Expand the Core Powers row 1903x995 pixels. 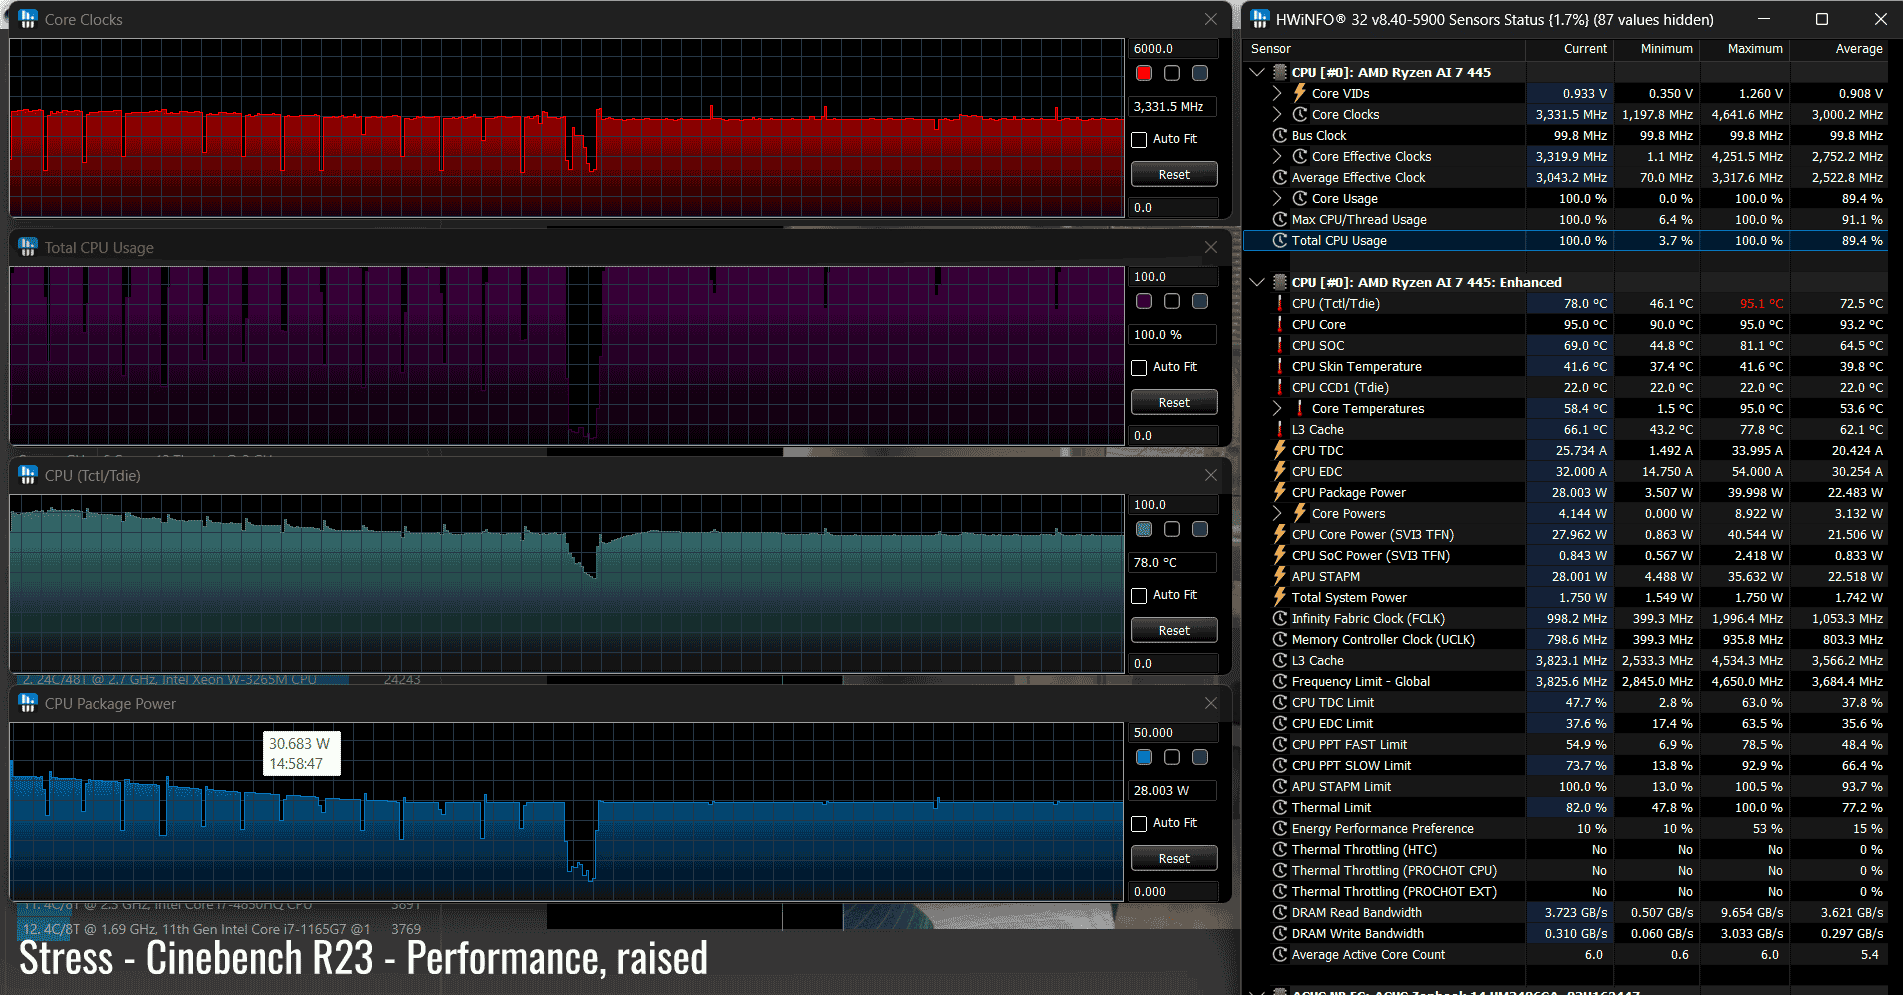(x=1277, y=513)
